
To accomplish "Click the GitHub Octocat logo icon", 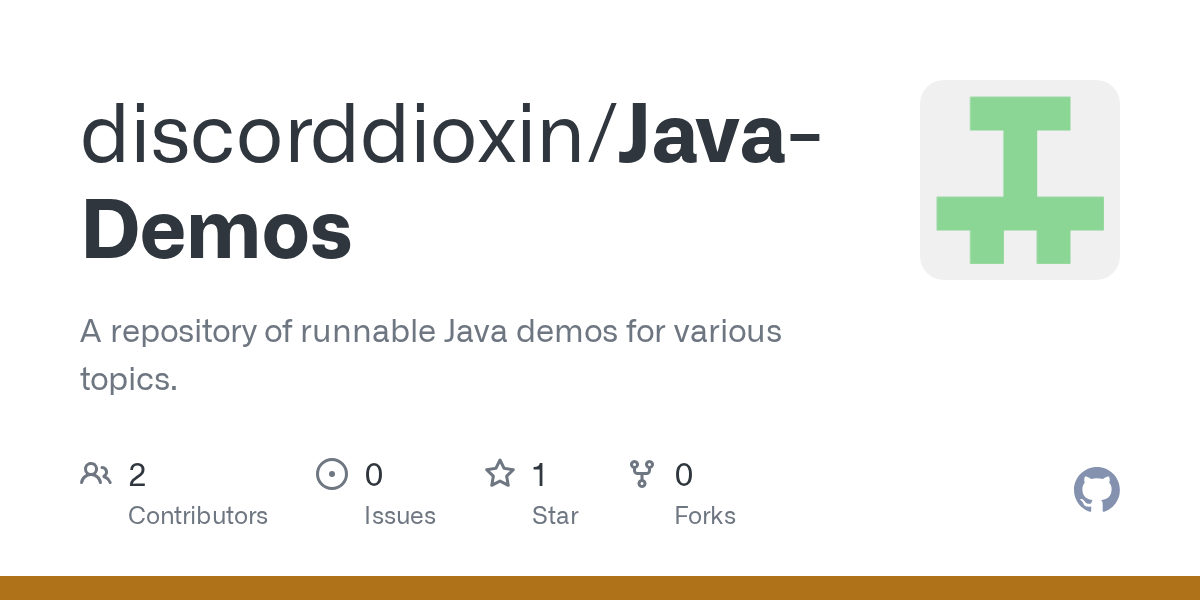I will (1097, 490).
